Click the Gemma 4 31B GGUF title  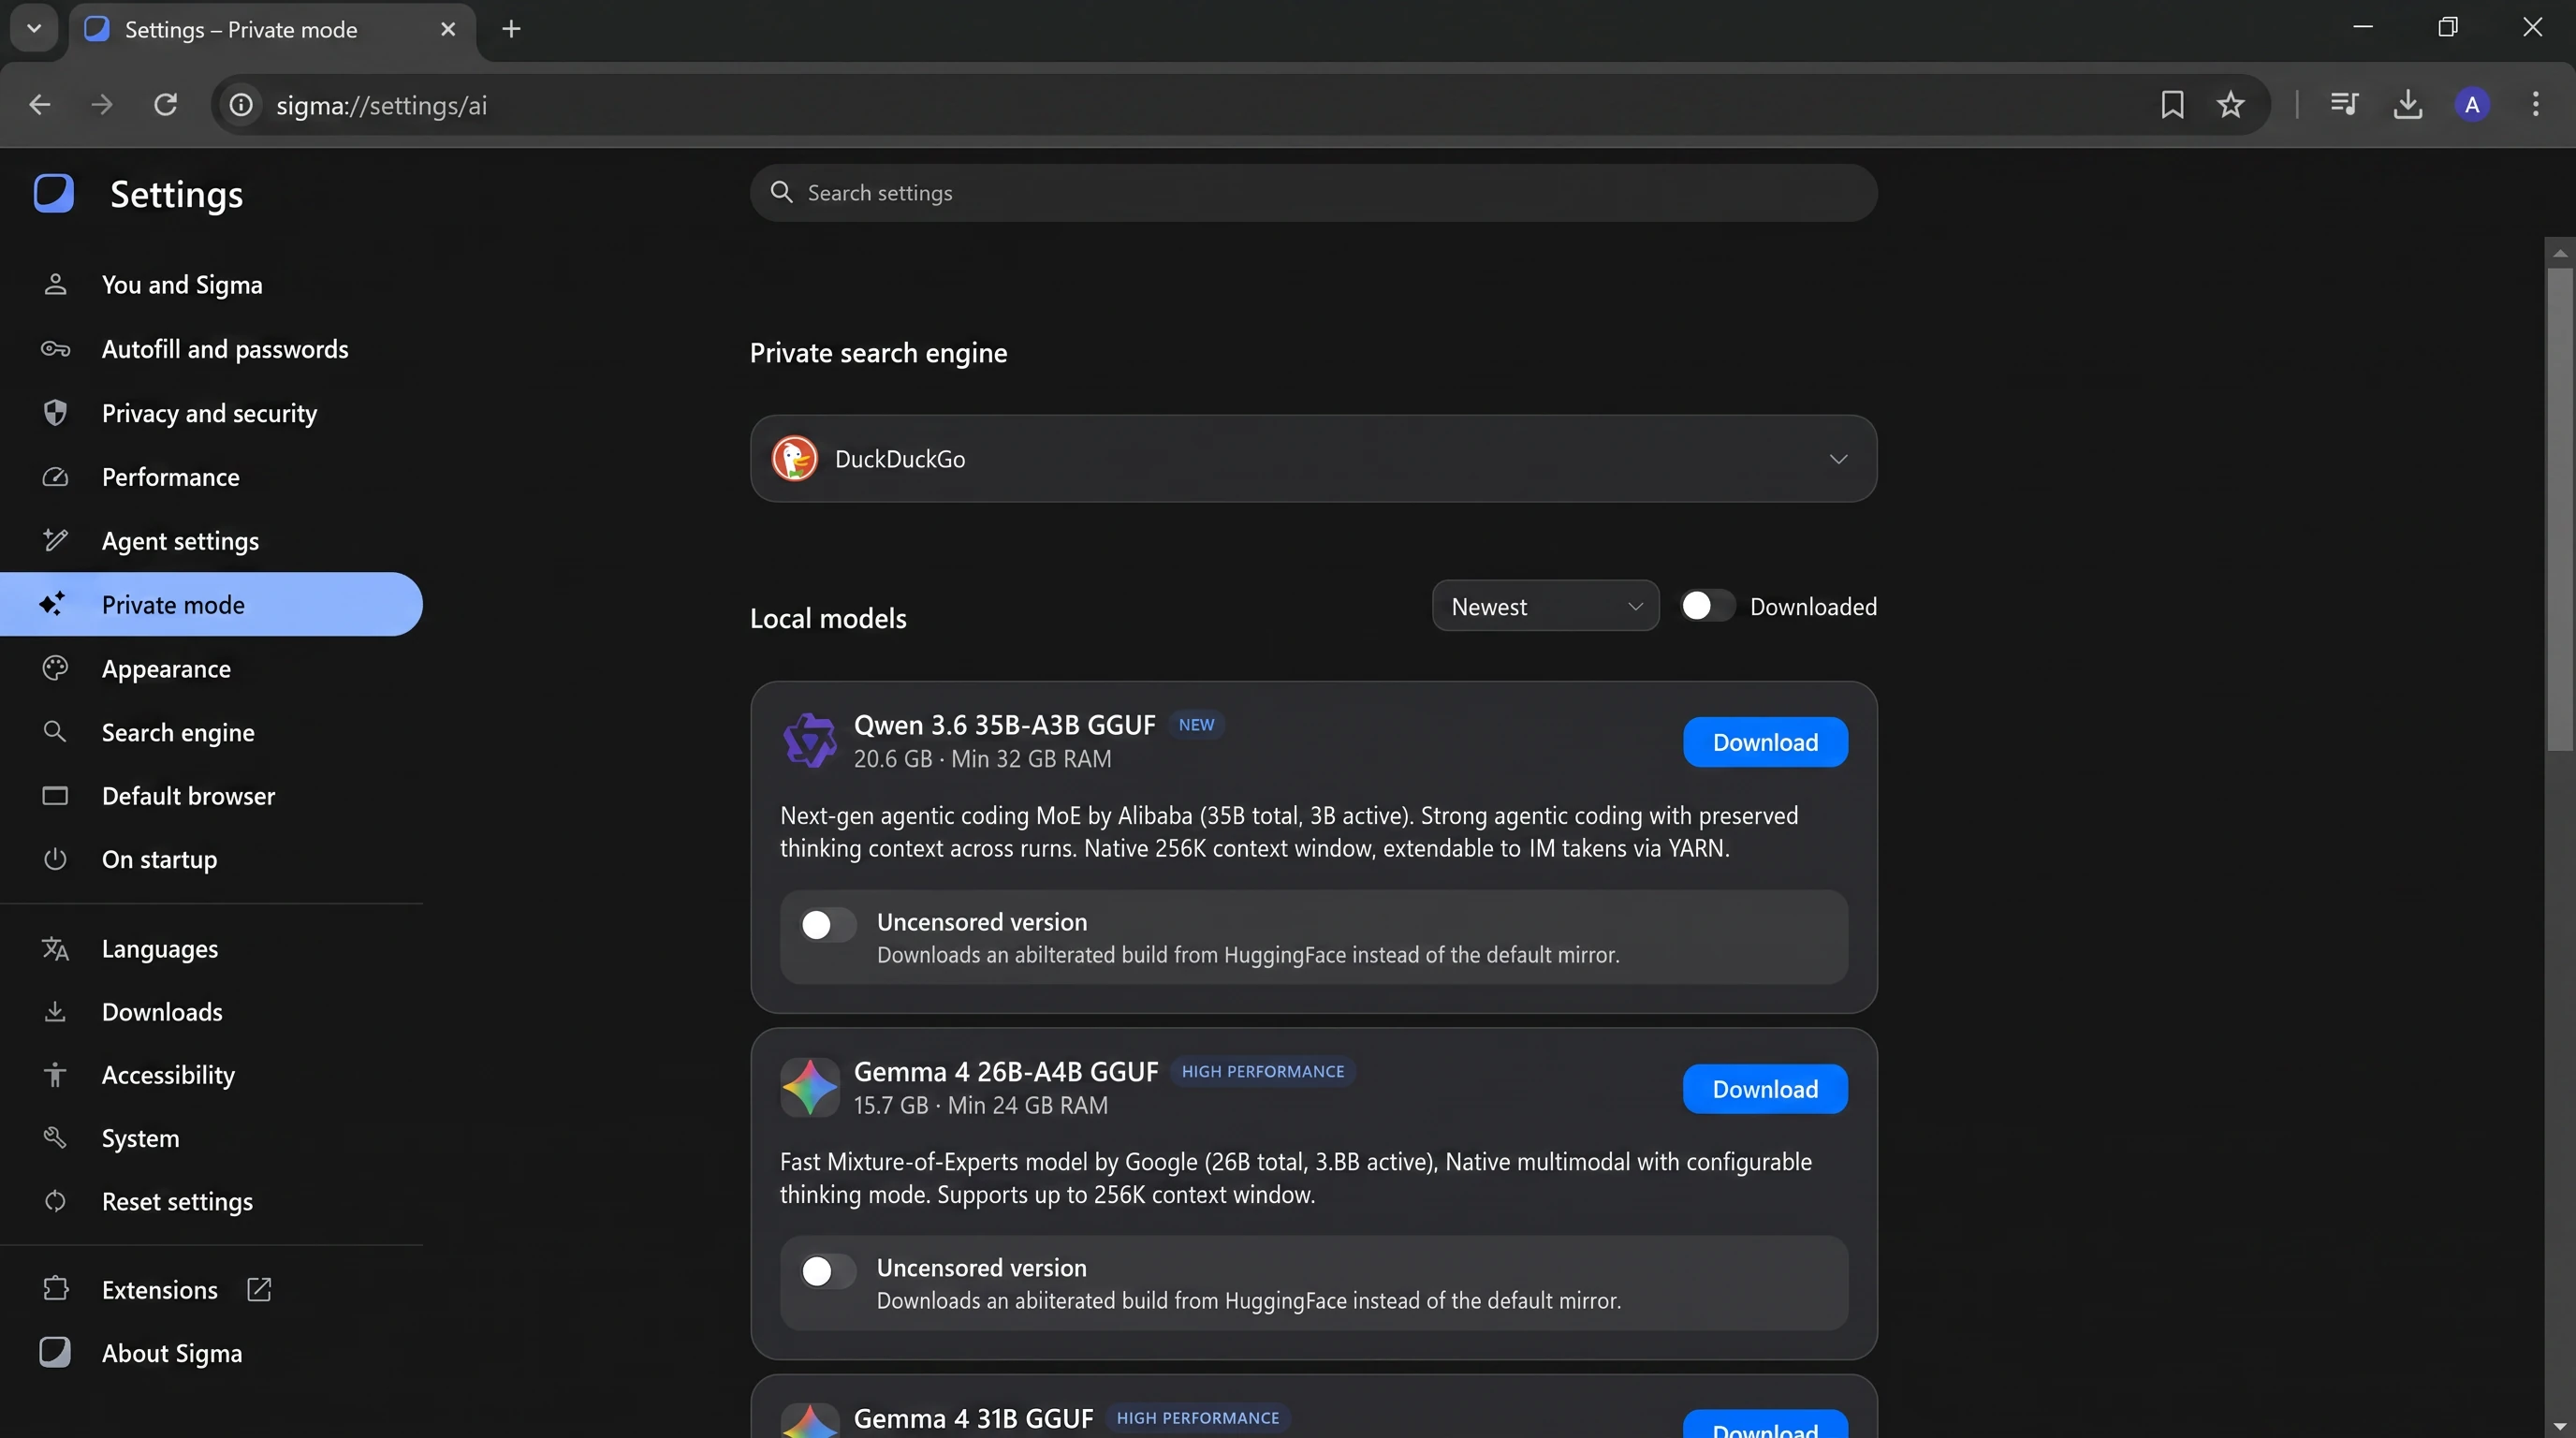tap(973, 1418)
